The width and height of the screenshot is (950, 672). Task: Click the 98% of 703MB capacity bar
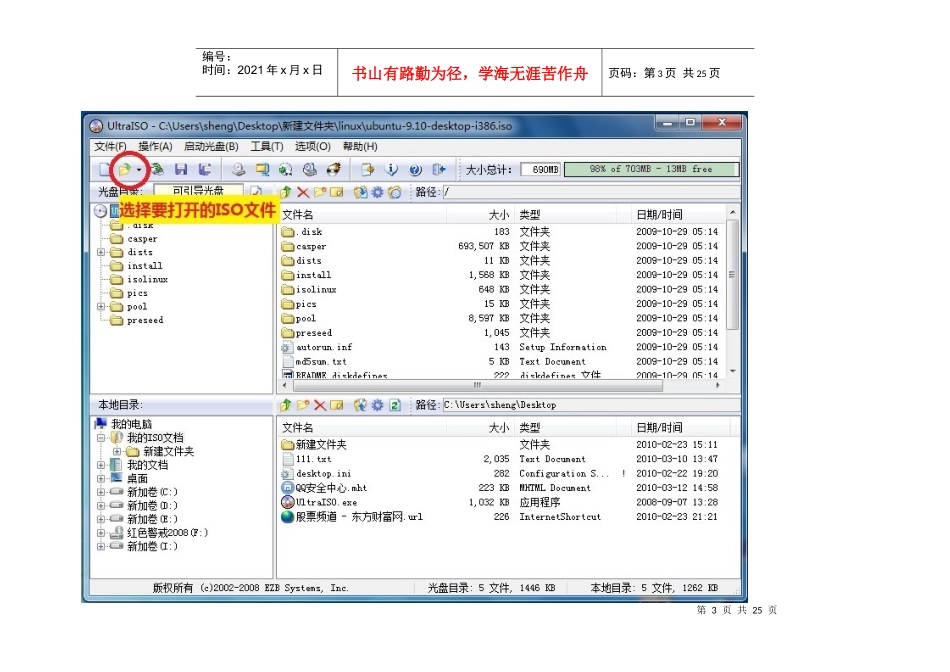pyautogui.click(x=651, y=170)
